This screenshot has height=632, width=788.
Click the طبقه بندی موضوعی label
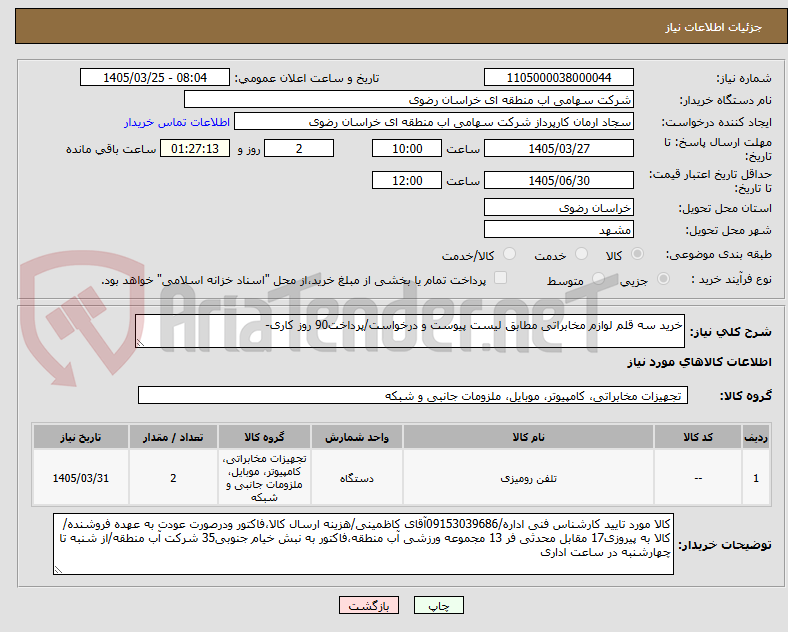tap(719, 255)
